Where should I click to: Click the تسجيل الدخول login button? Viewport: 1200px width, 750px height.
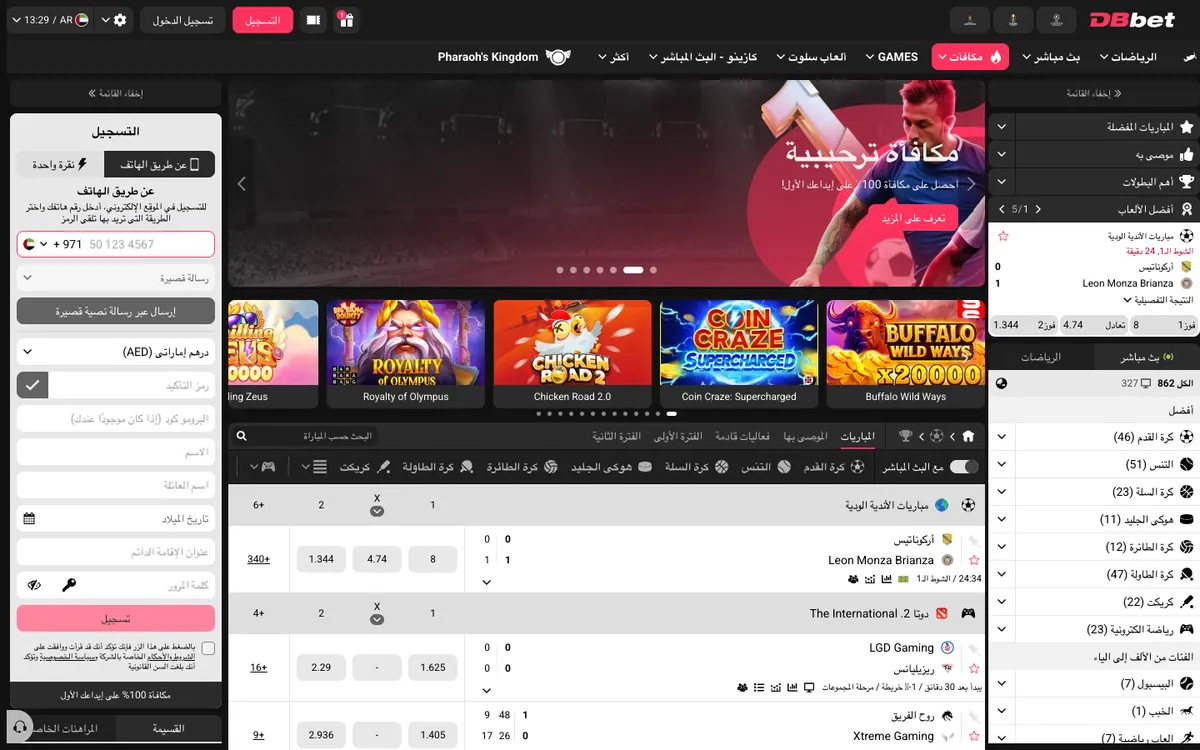point(182,20)
